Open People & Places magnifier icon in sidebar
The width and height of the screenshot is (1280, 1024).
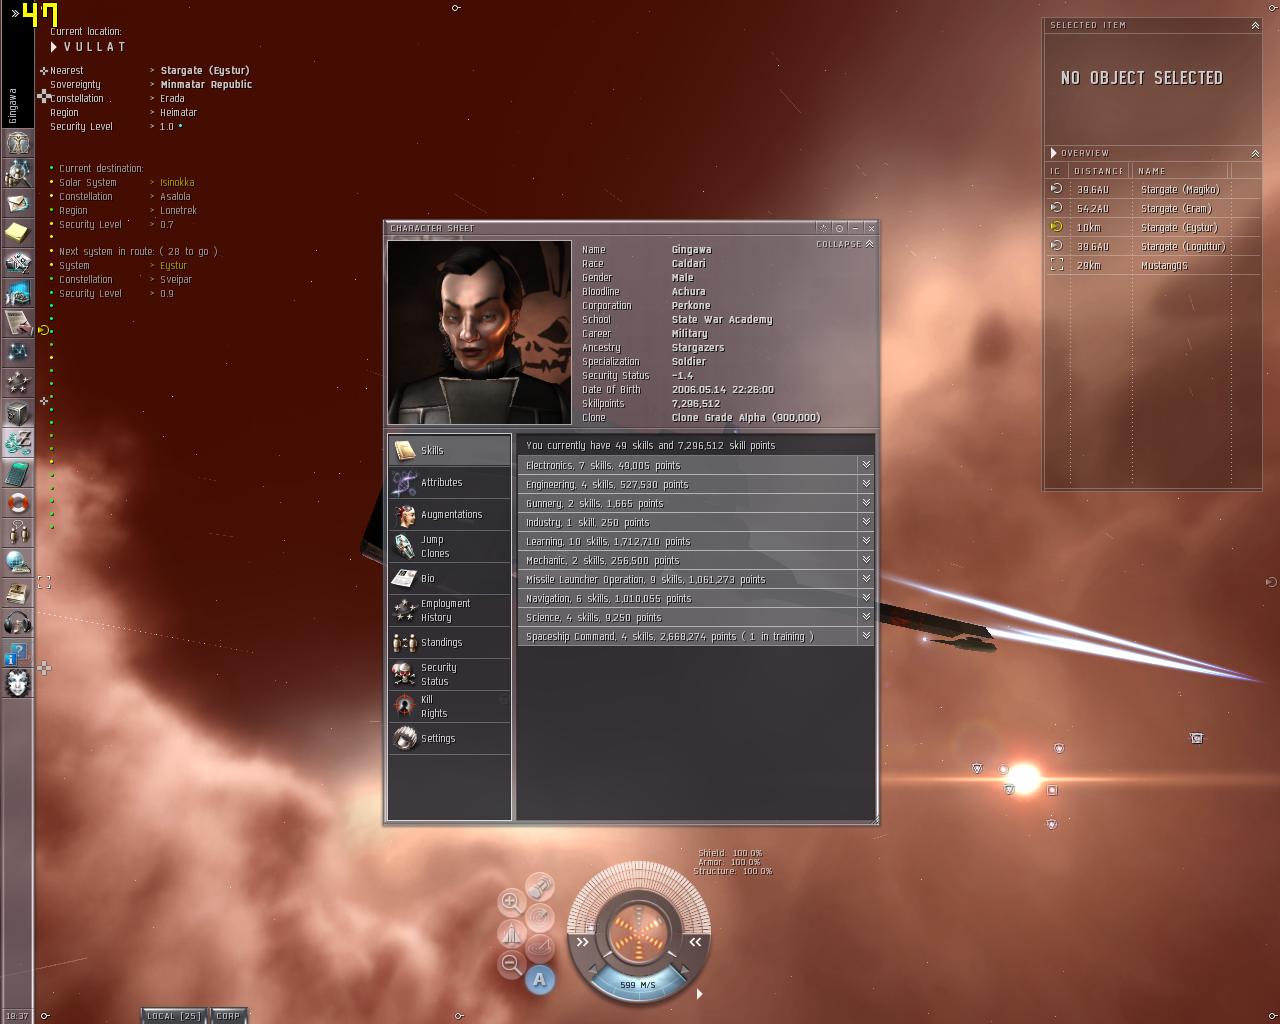pos(17,173)
